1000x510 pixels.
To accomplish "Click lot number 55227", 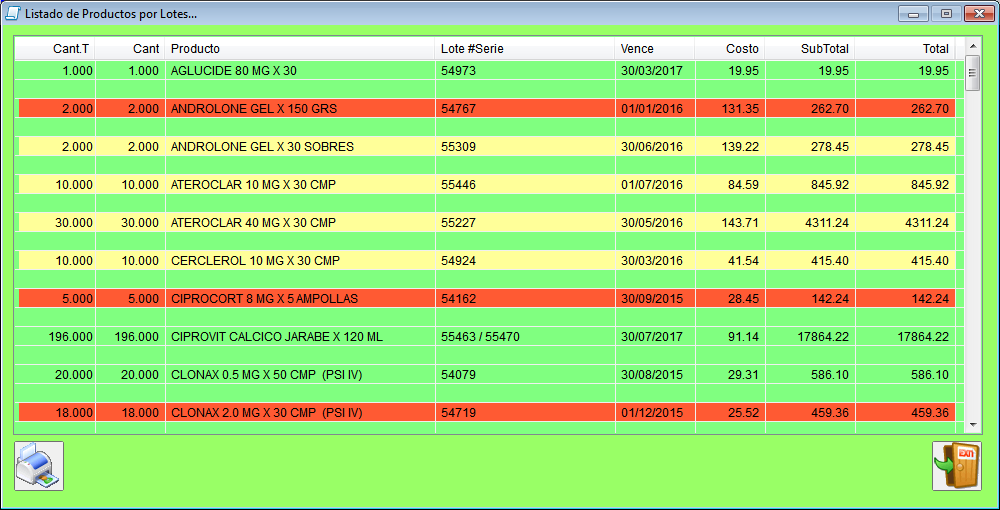I will click(x=458, y=222).
